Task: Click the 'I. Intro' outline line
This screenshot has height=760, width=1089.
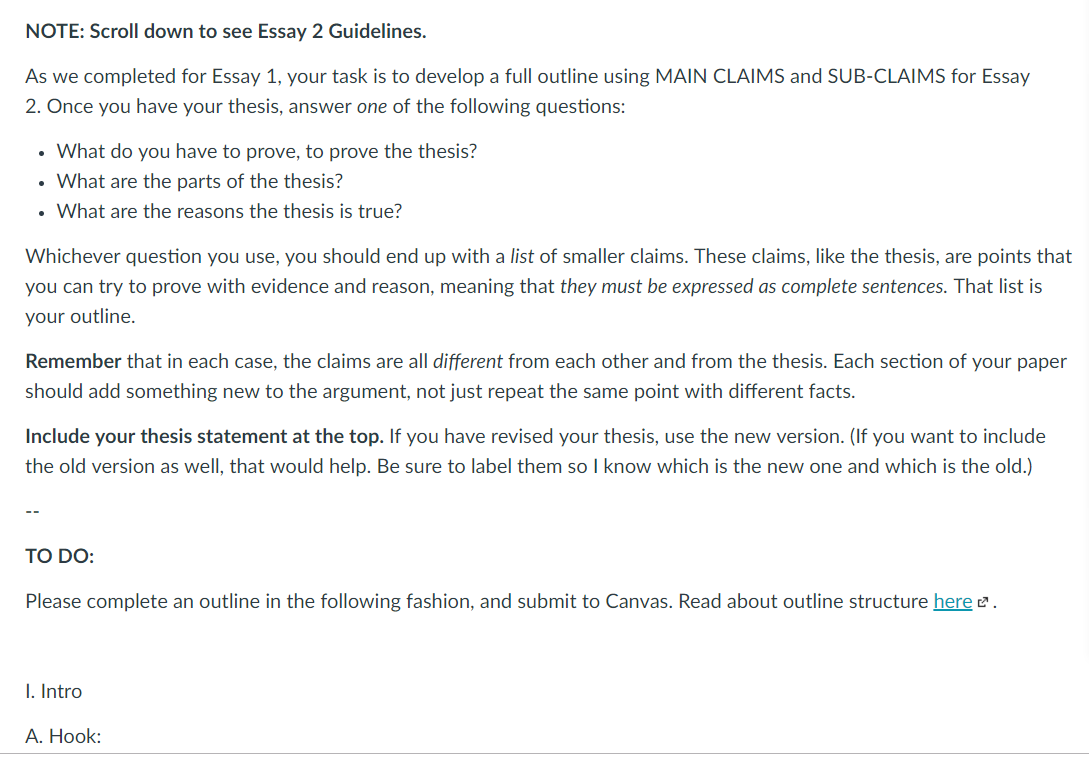Action: pos(53,692)
